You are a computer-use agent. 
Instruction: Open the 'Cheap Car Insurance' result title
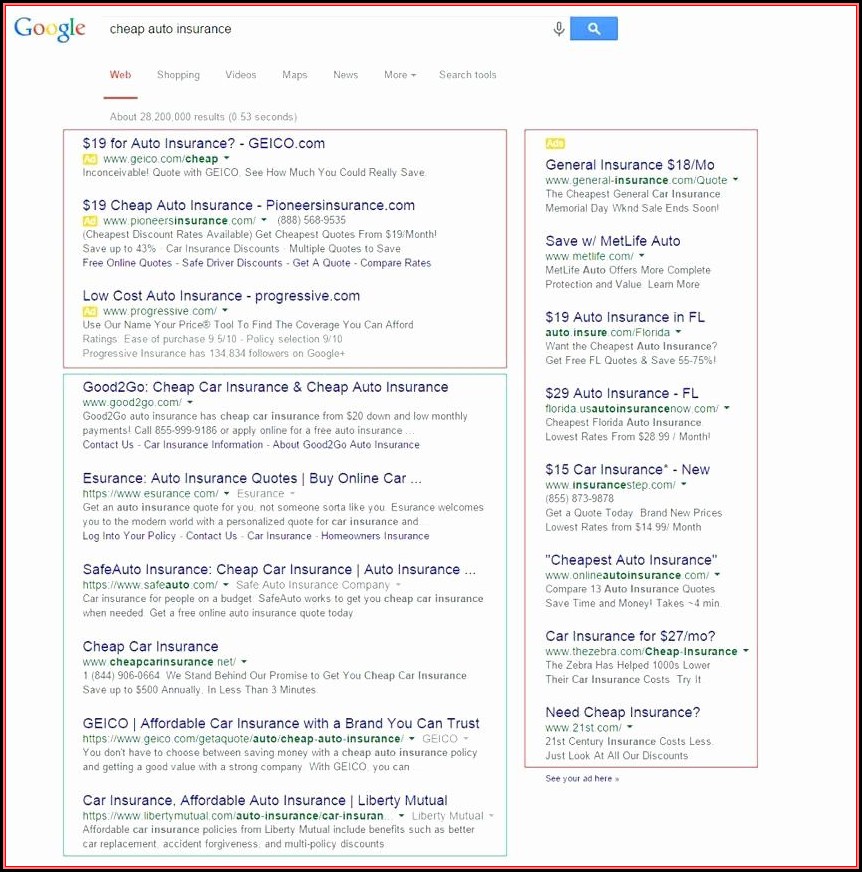point(150,646)
